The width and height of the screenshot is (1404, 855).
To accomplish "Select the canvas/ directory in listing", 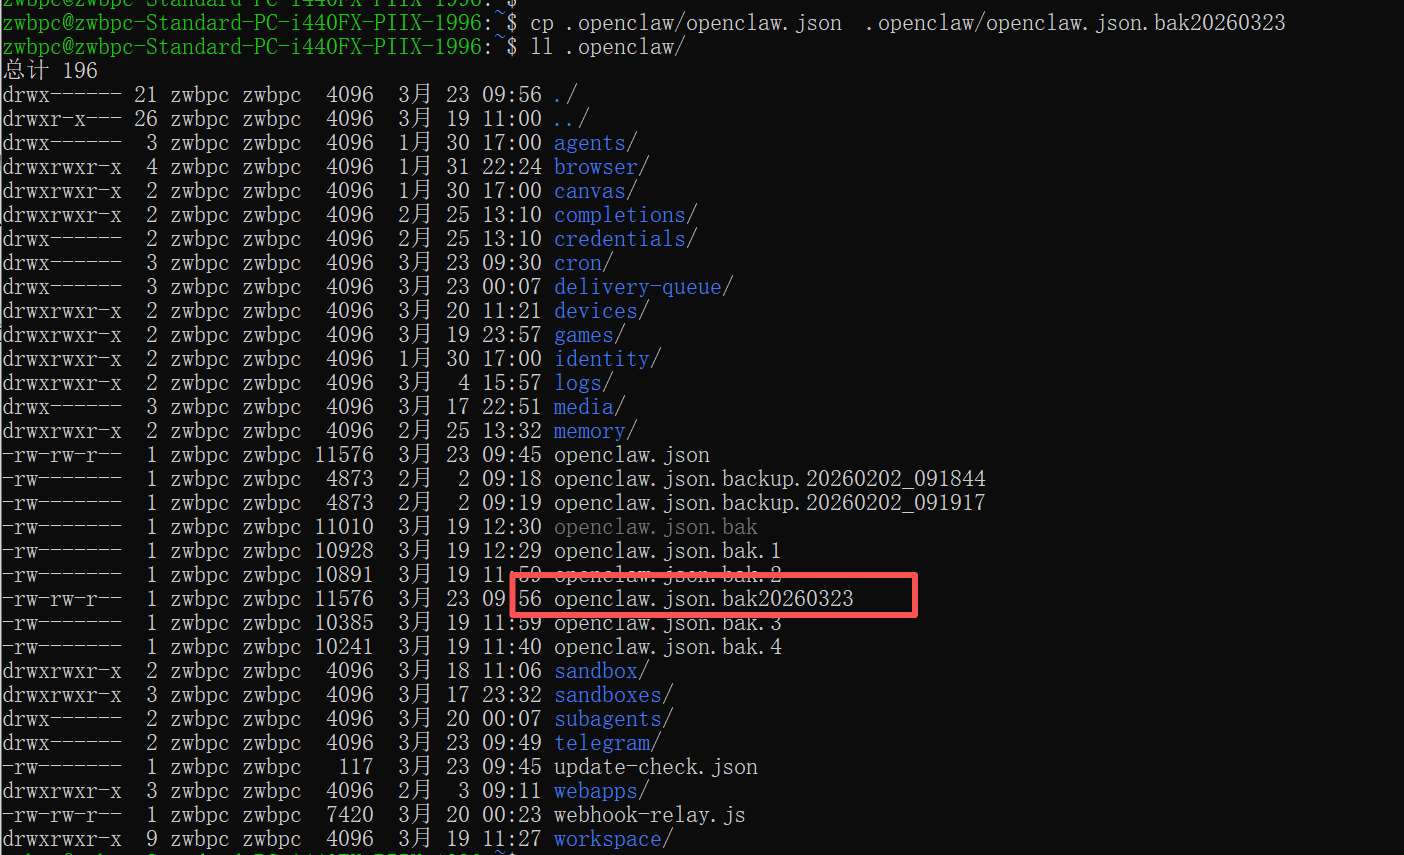I will pos(594,191).
